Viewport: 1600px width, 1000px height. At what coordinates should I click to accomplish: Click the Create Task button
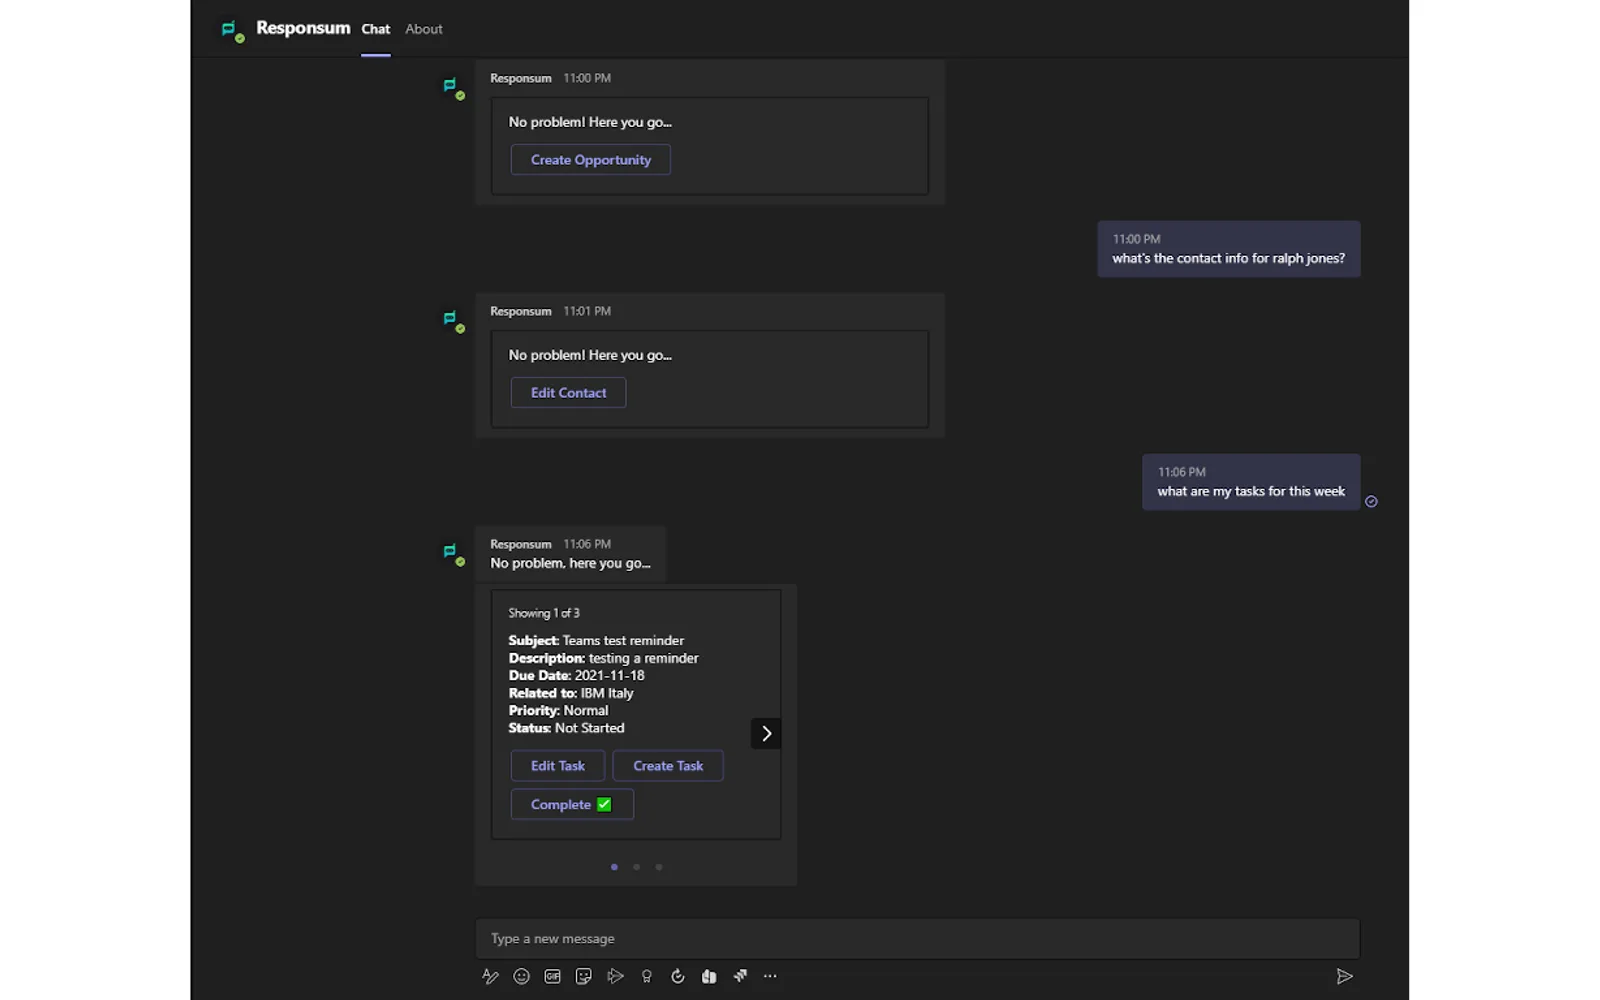coord(668,766)
